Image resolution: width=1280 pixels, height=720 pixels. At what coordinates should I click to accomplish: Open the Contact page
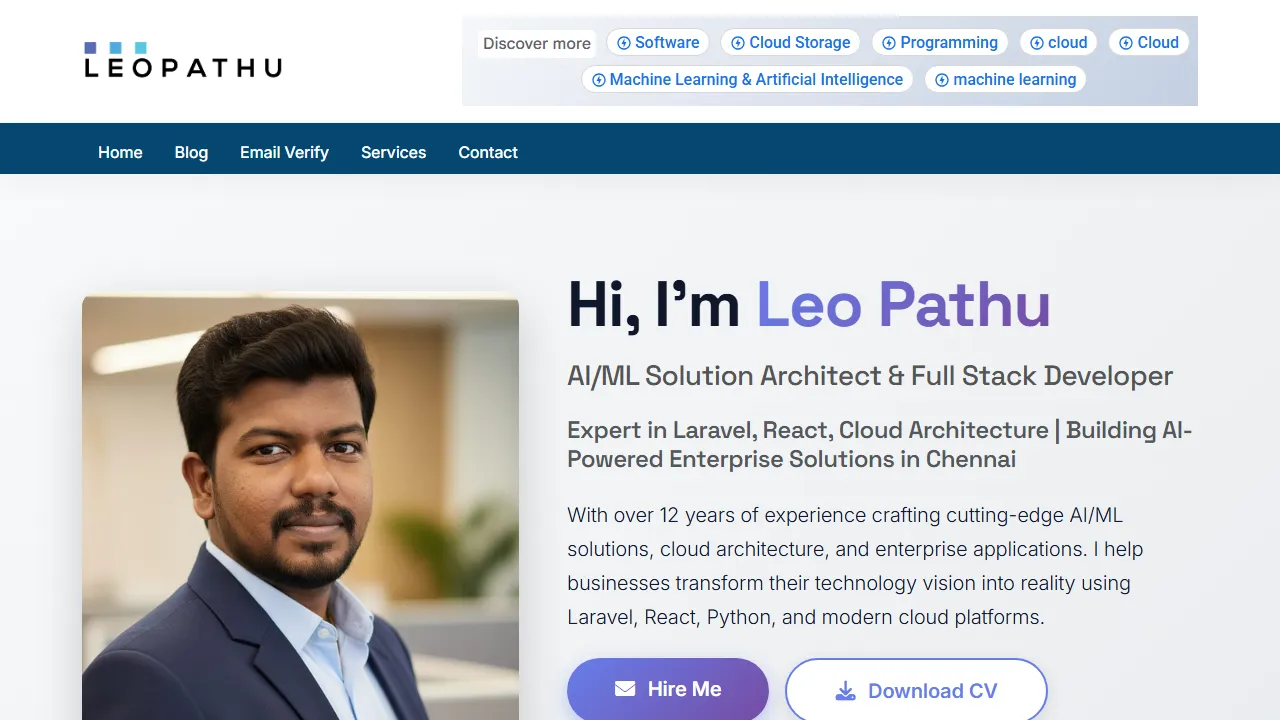488,152
